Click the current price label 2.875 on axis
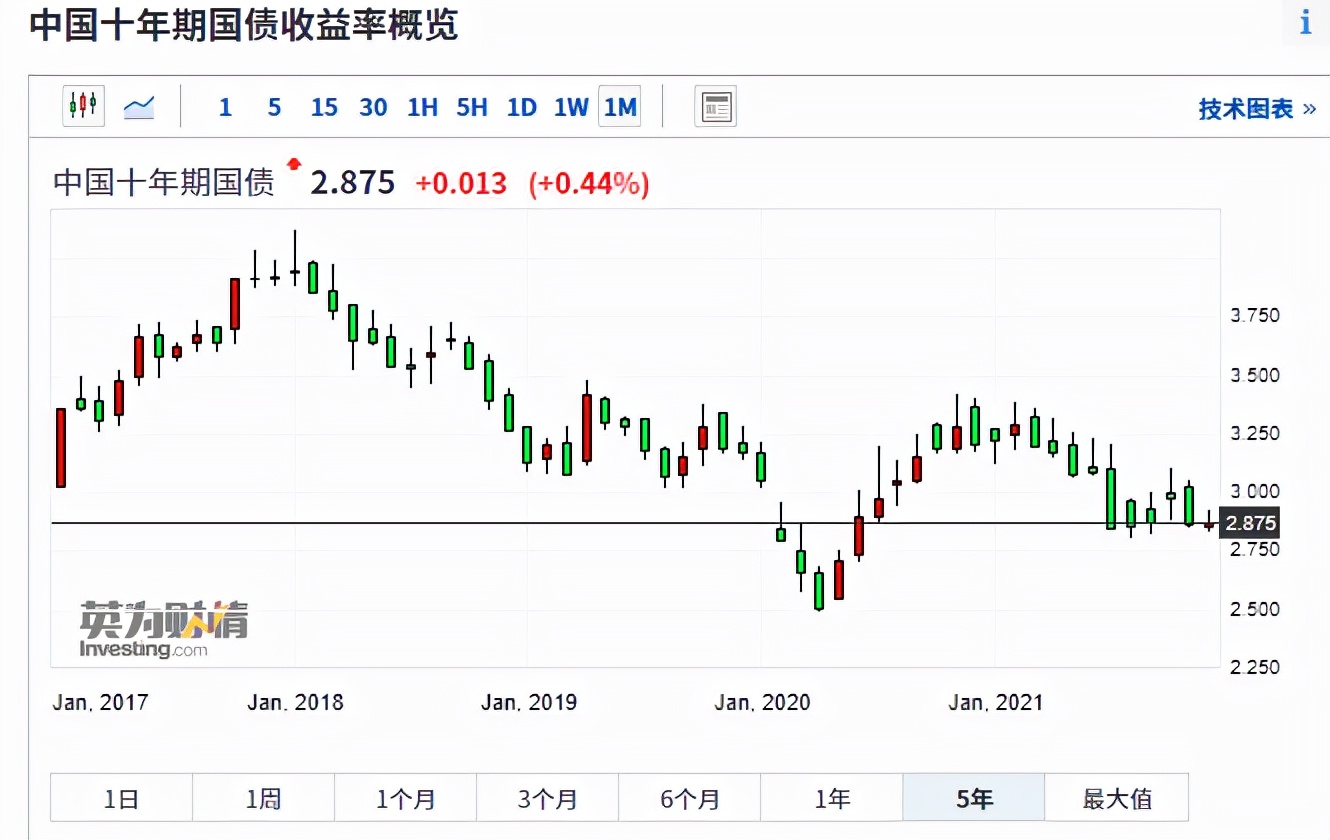The width and height of the screenshot is (1330, 840). point(1249,522)
